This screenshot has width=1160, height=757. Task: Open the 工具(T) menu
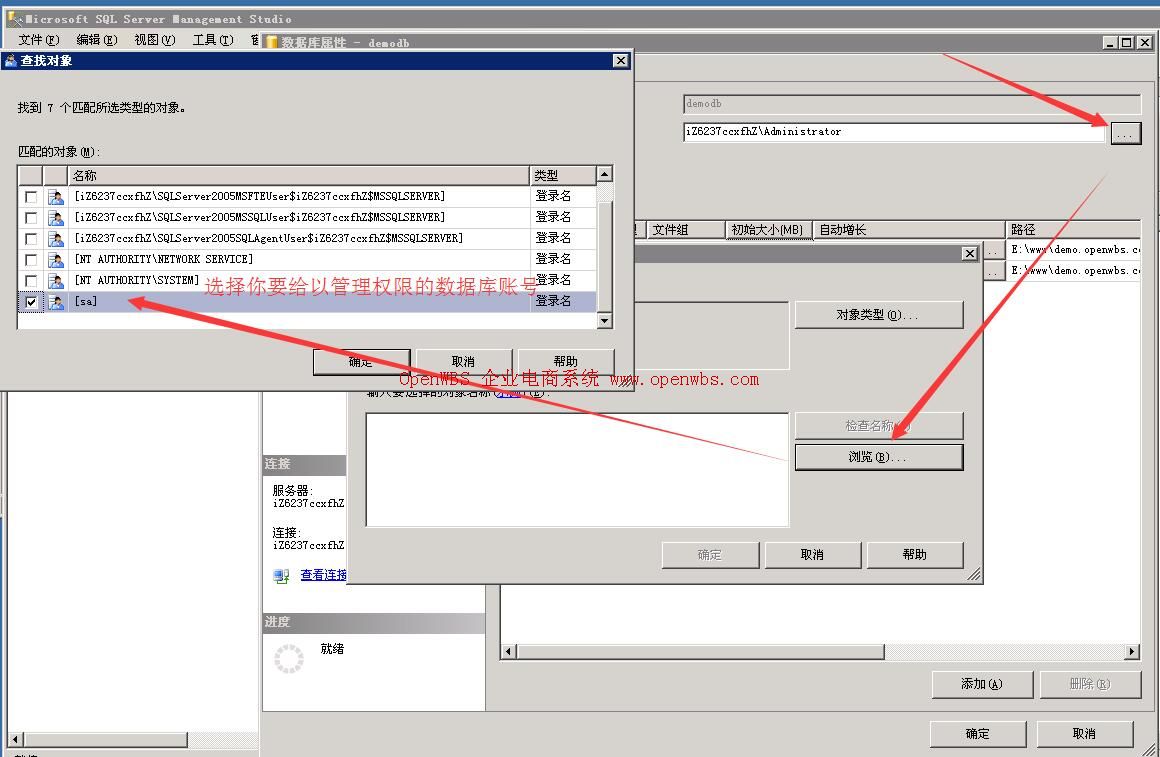(212, 40)
